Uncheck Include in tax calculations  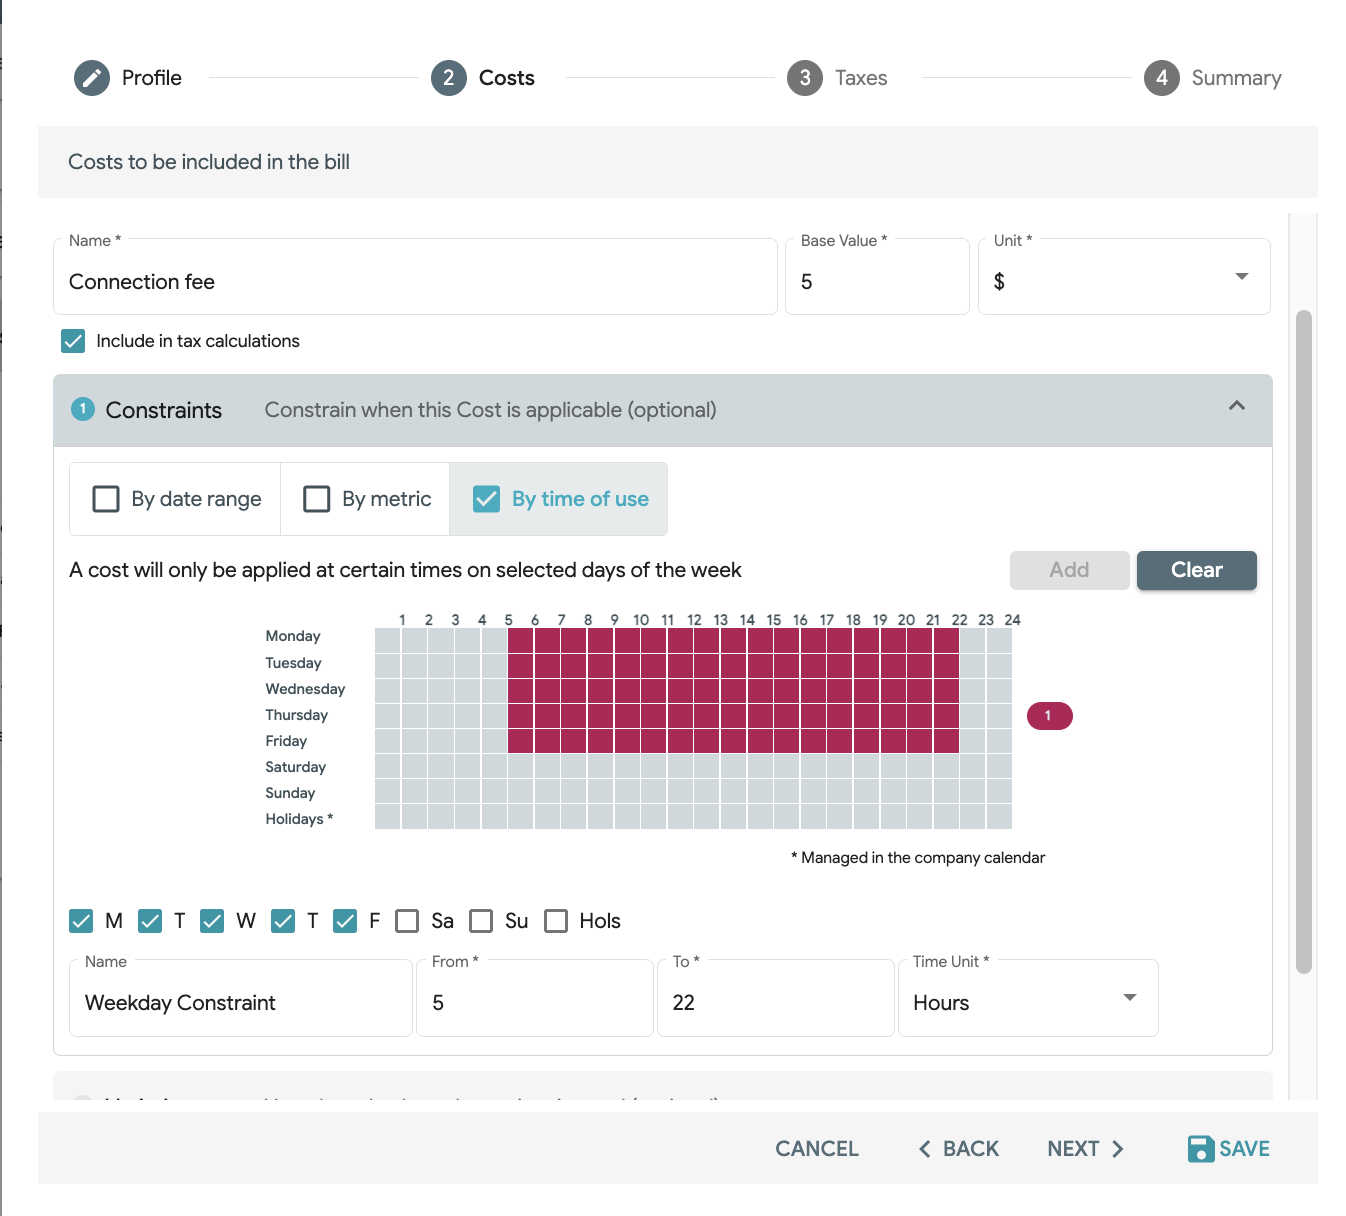pos(73,341)
